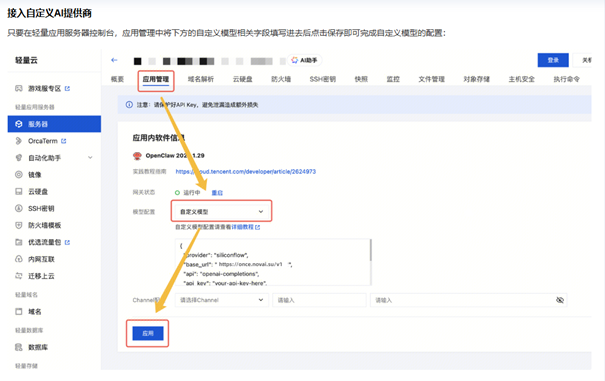The height and width of the screenshot is (381, 605).
Task: Open the AI助手 assistant button
Action: (x=304, y=60)
